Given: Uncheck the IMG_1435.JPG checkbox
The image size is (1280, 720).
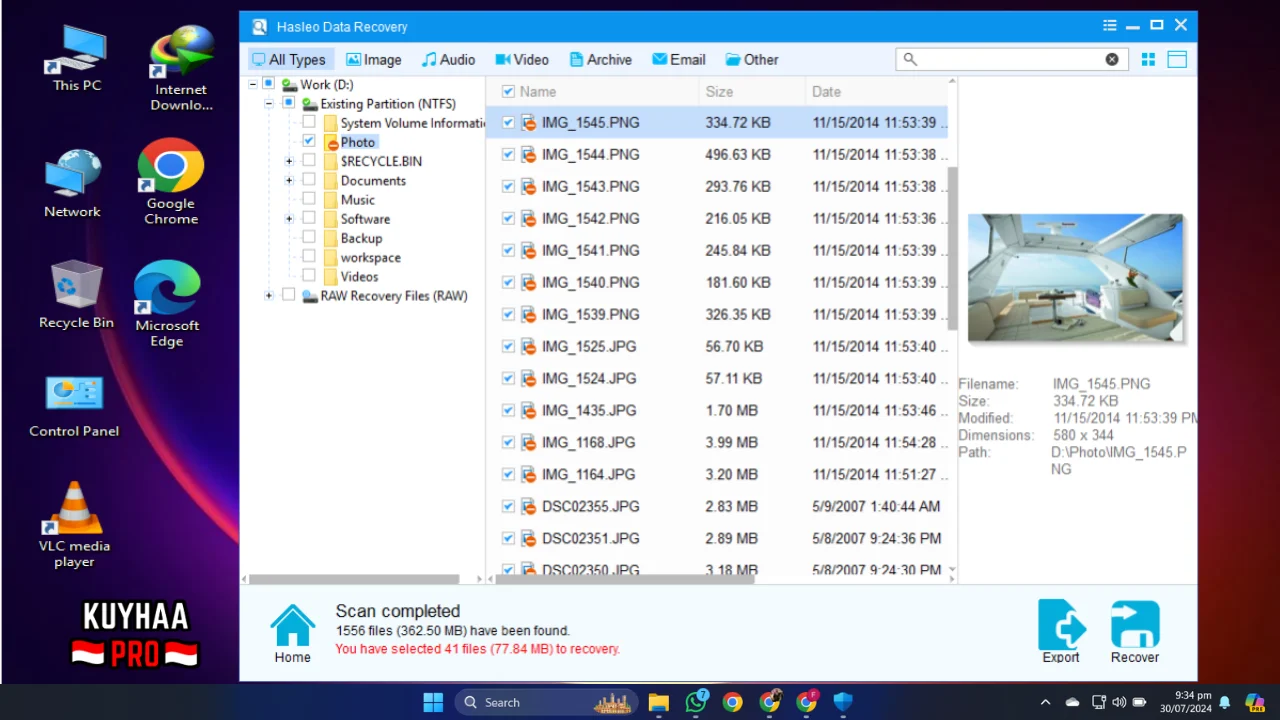Looking at the screenshot, I should pyautogui.click(x=508, y=410).
